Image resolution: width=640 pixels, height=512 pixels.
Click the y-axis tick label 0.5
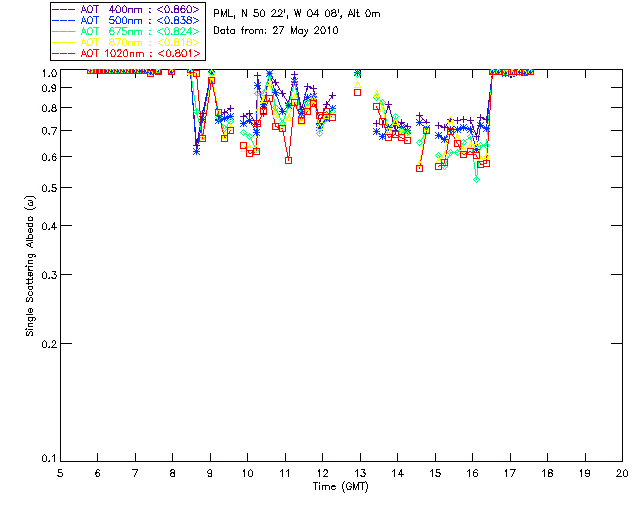point(47,188)
